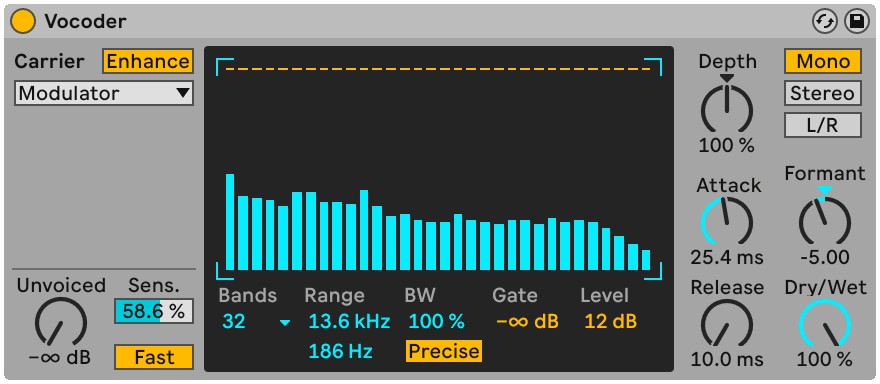Image resolution: width=880 pixels, height=384 pixels.
Task: Click the Sens. 58.6 % slider
Action: tap(154, 311)
